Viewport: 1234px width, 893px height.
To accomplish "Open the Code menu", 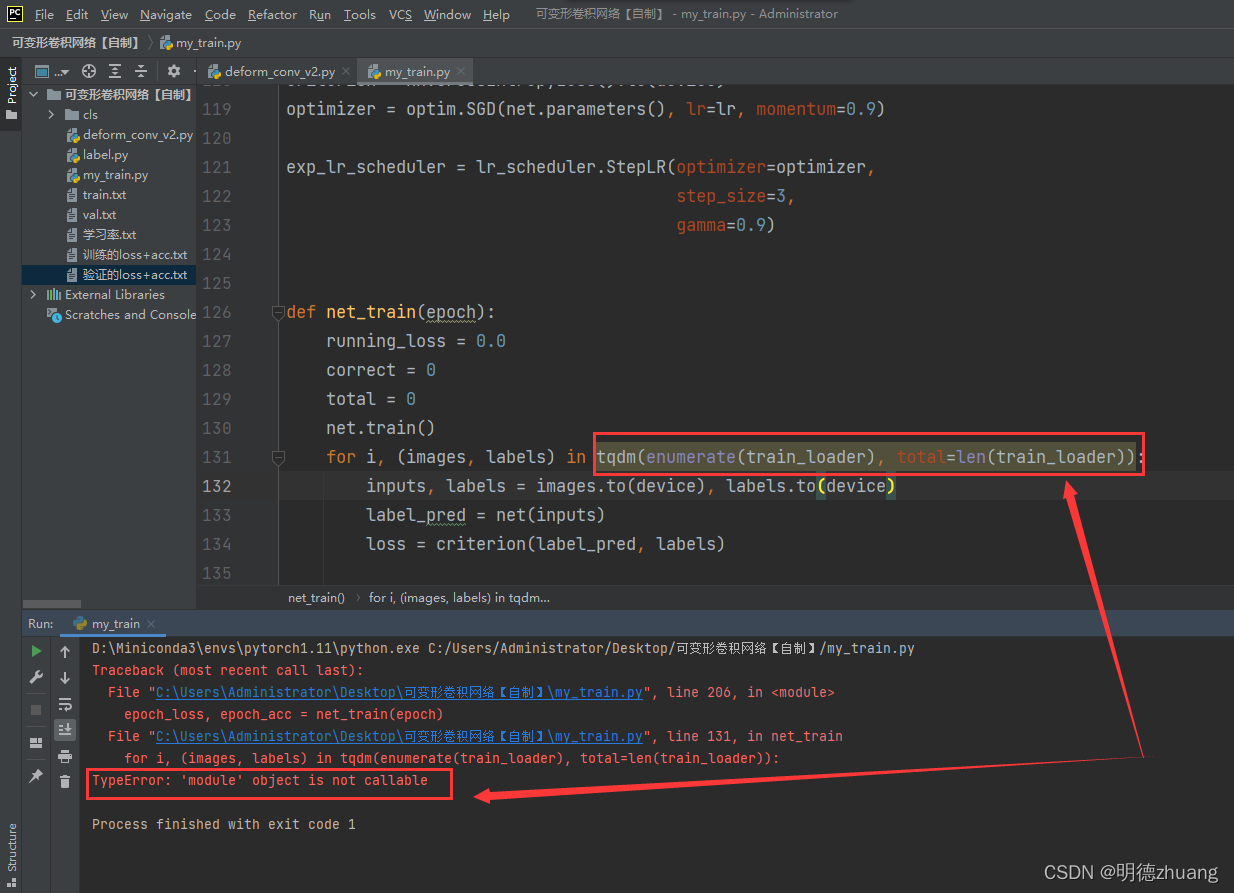I will coord(220,14).
